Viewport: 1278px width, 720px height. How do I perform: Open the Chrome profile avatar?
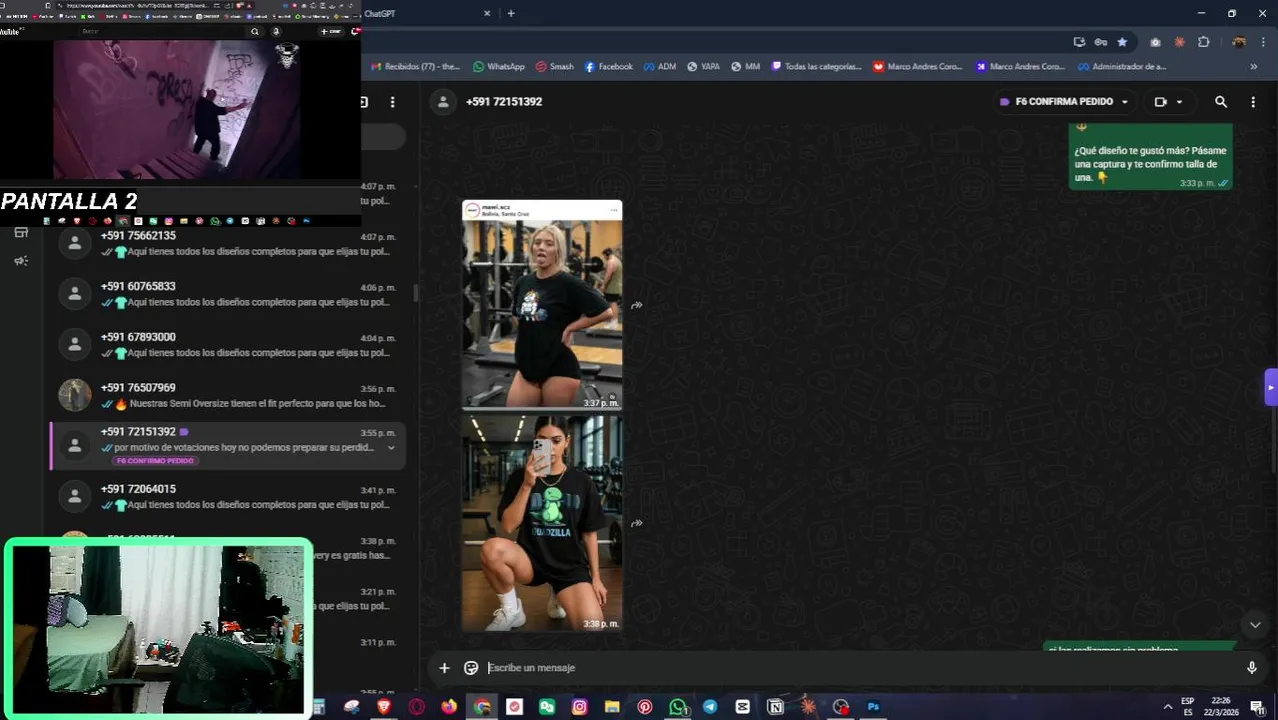click(1238, 42)
